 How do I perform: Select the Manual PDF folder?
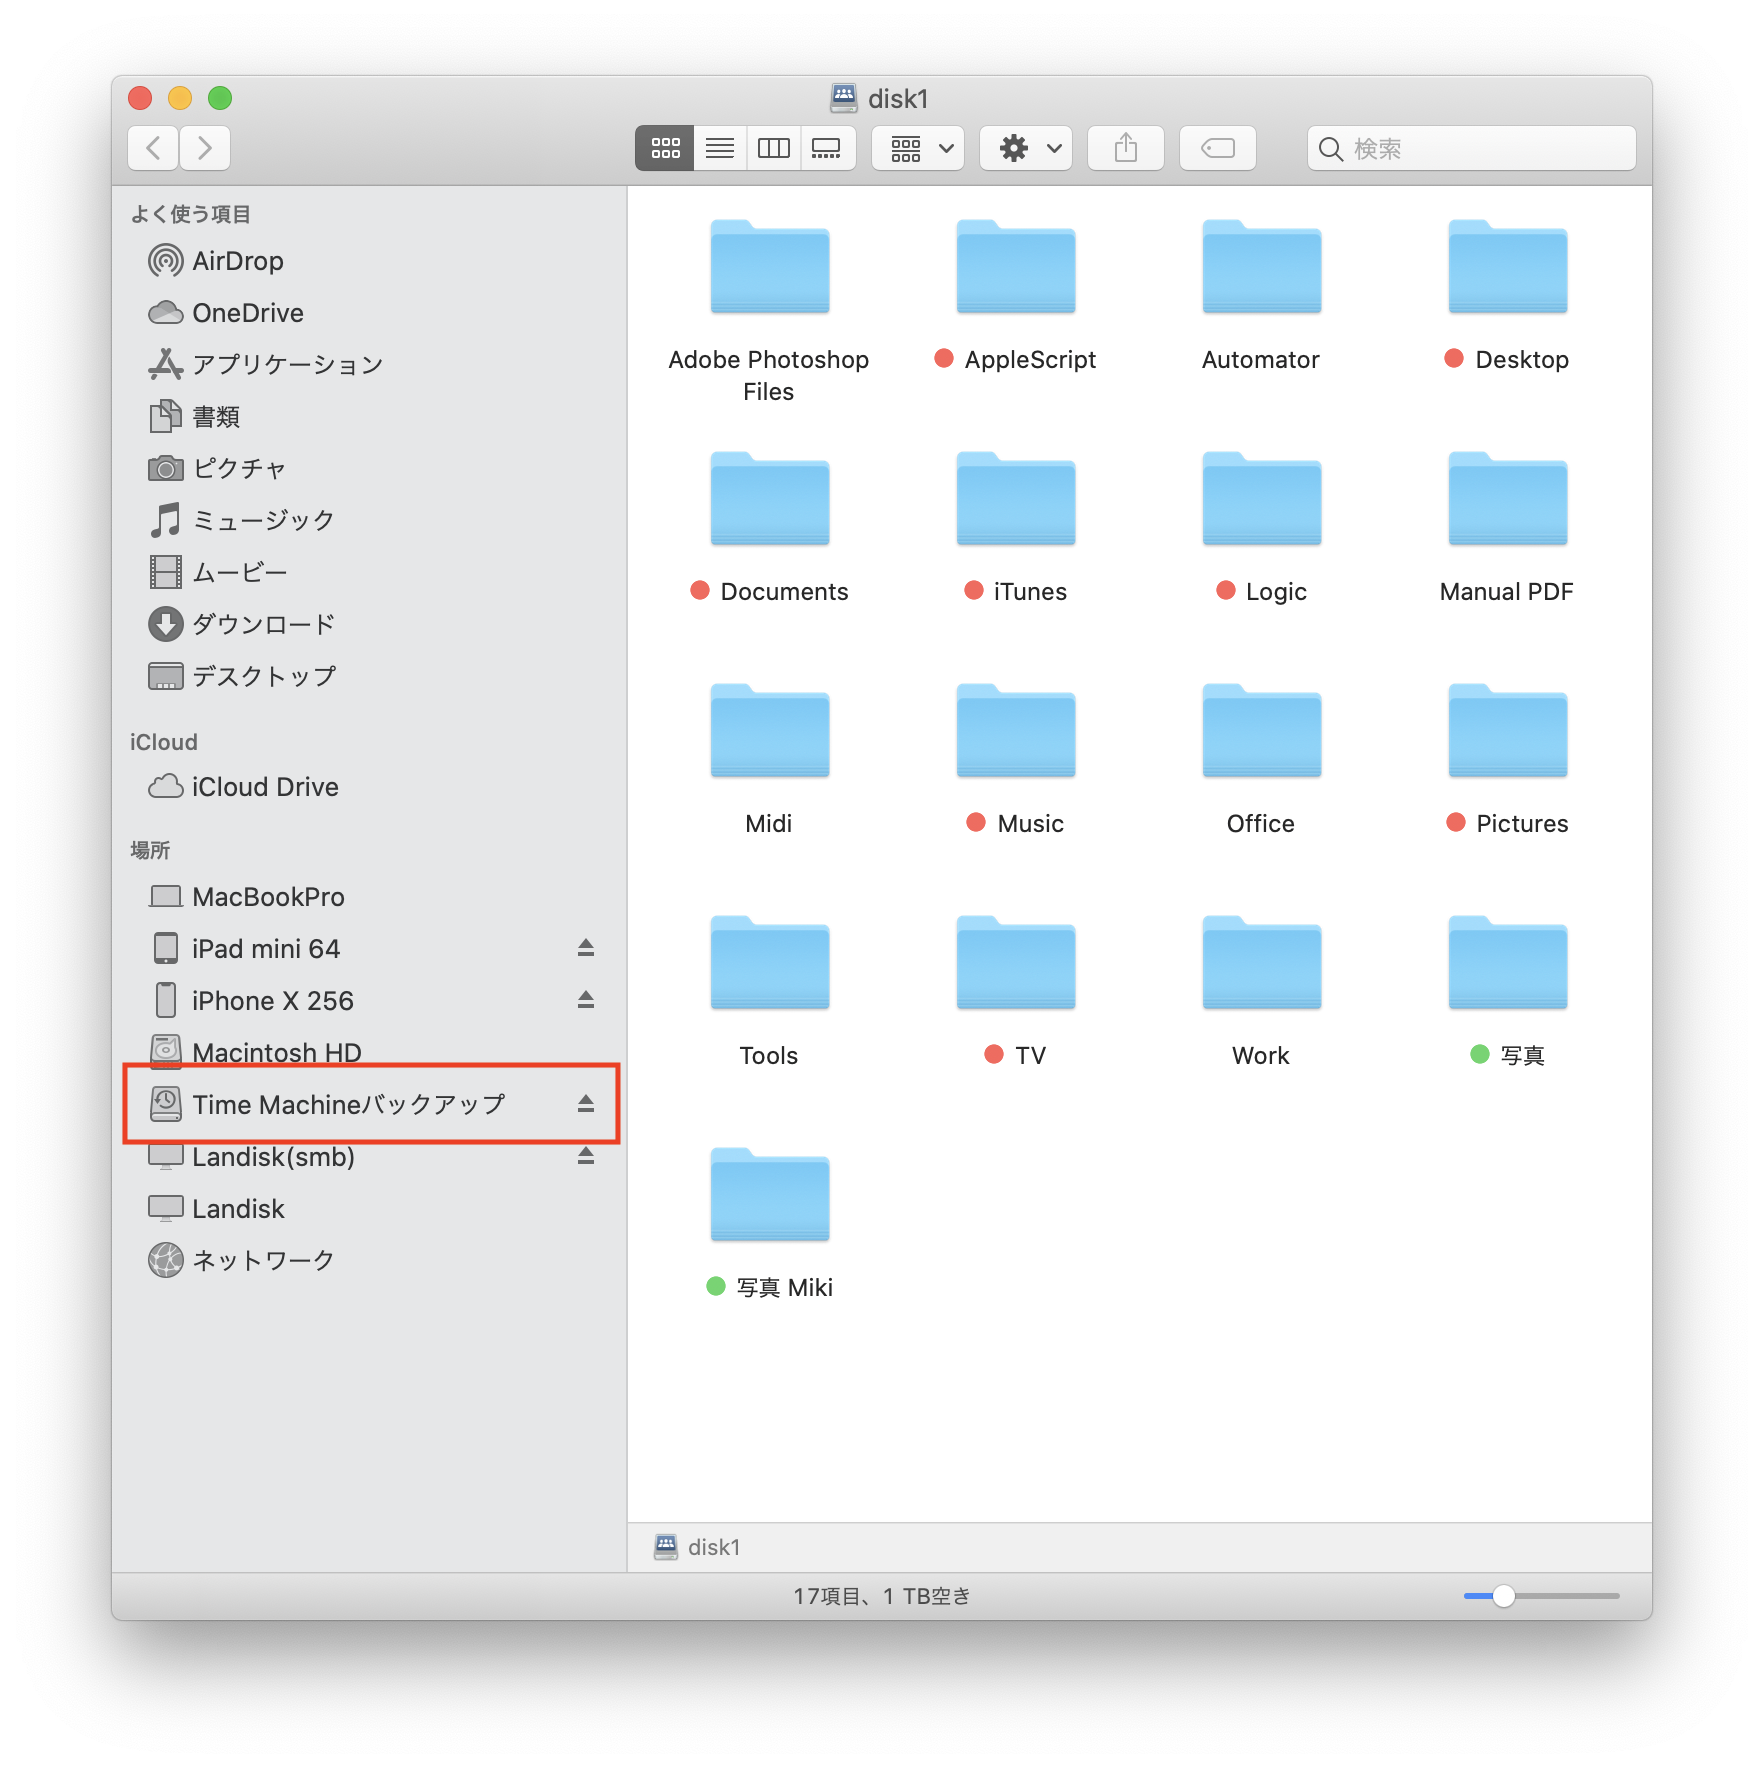click(x=1507, y=500)
